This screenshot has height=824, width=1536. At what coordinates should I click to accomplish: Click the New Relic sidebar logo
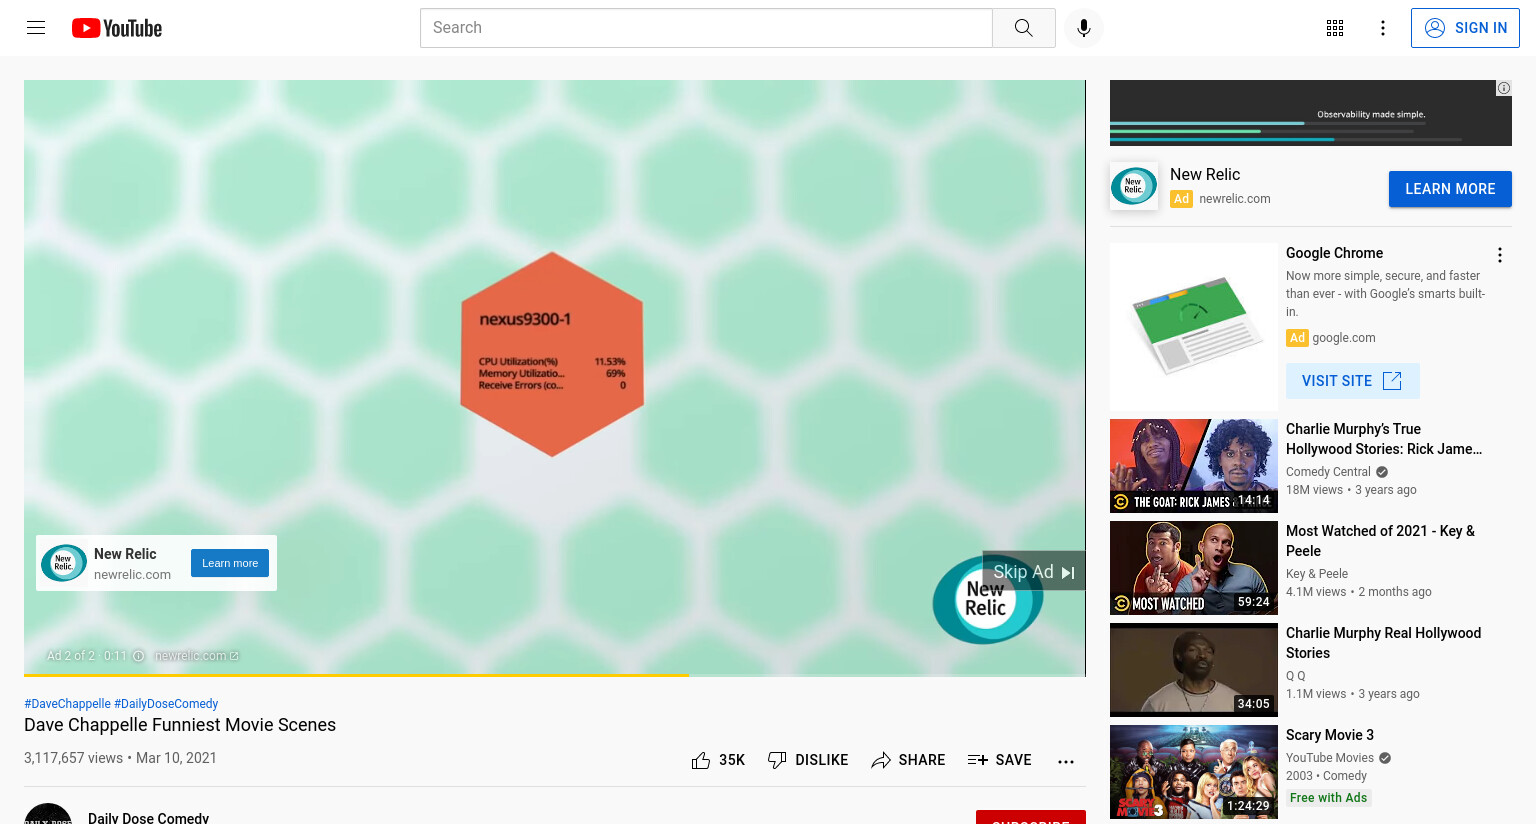(x=1134, y=186)
